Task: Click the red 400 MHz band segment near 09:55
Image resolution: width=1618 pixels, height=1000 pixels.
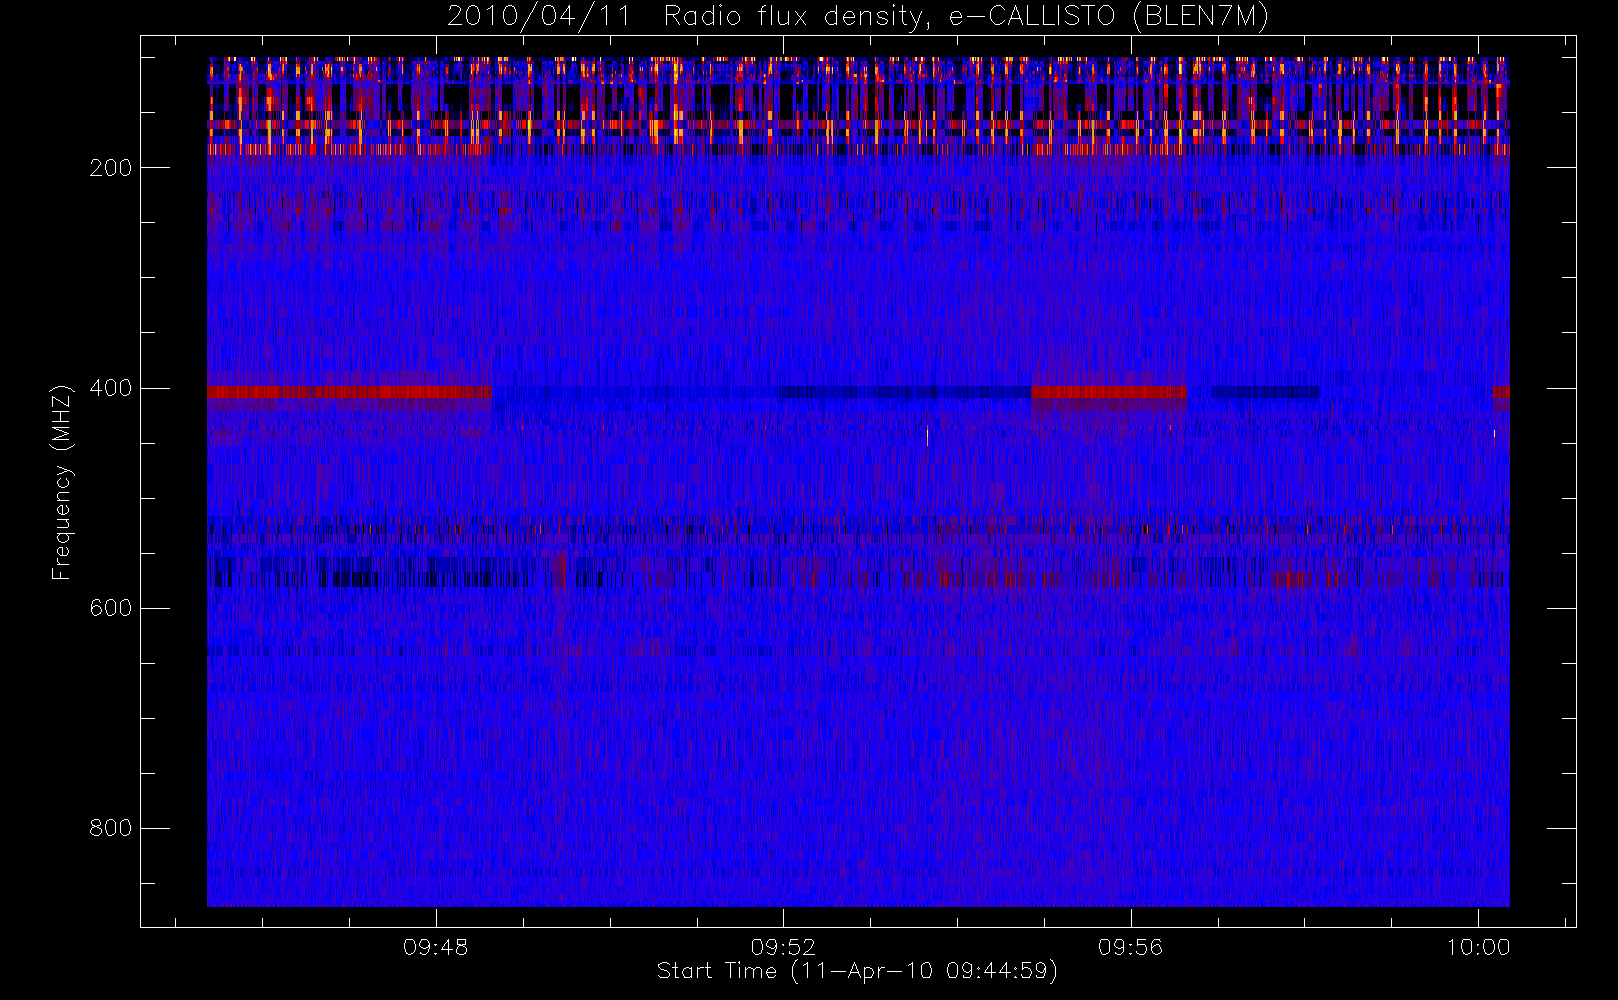Action: tap(1109, 392)
